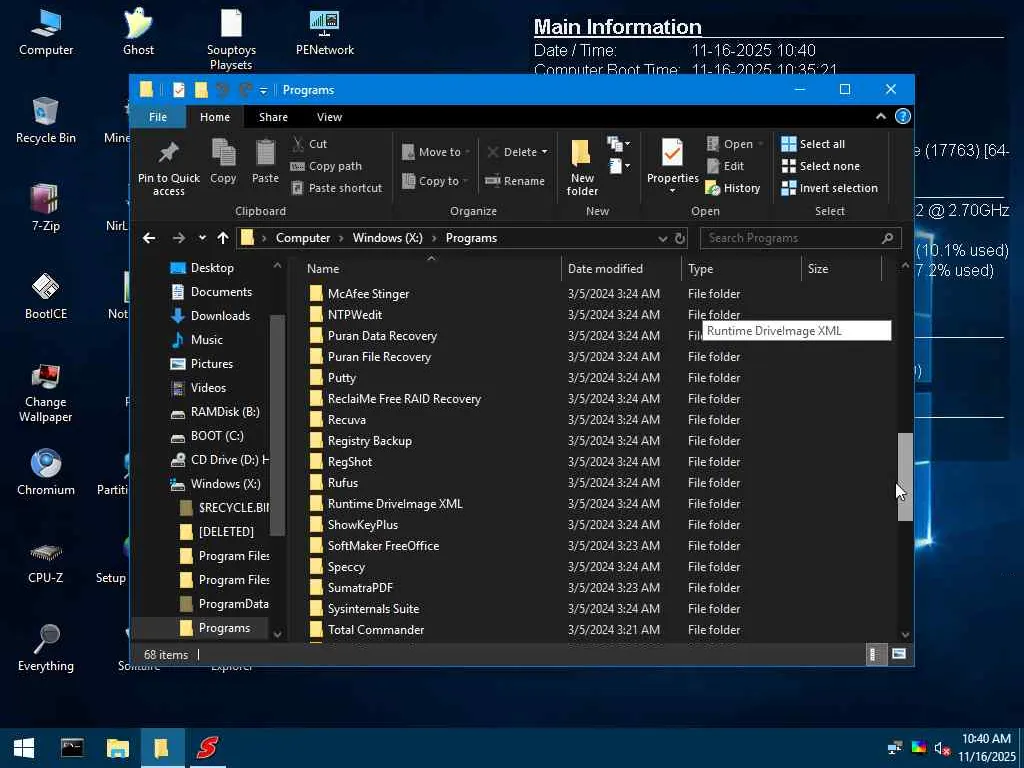The width and height of the screenshot is (1024, 768).
Task: Collapse the ribbon with the chevron
Action: (x=880, y=116)
